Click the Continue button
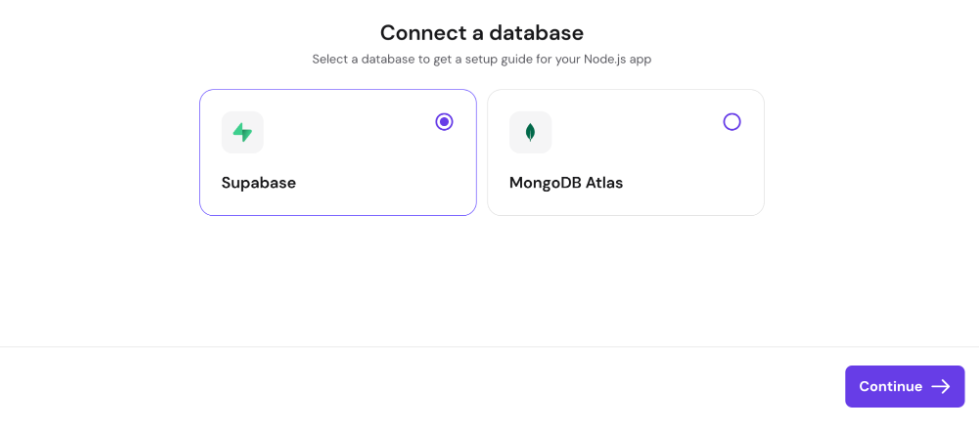 (905, 386)
